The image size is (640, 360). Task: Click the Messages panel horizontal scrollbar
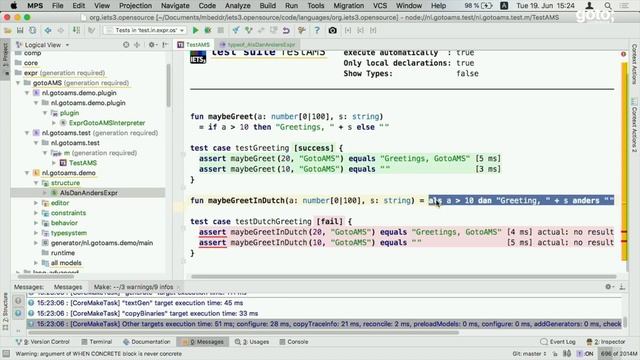243,332
